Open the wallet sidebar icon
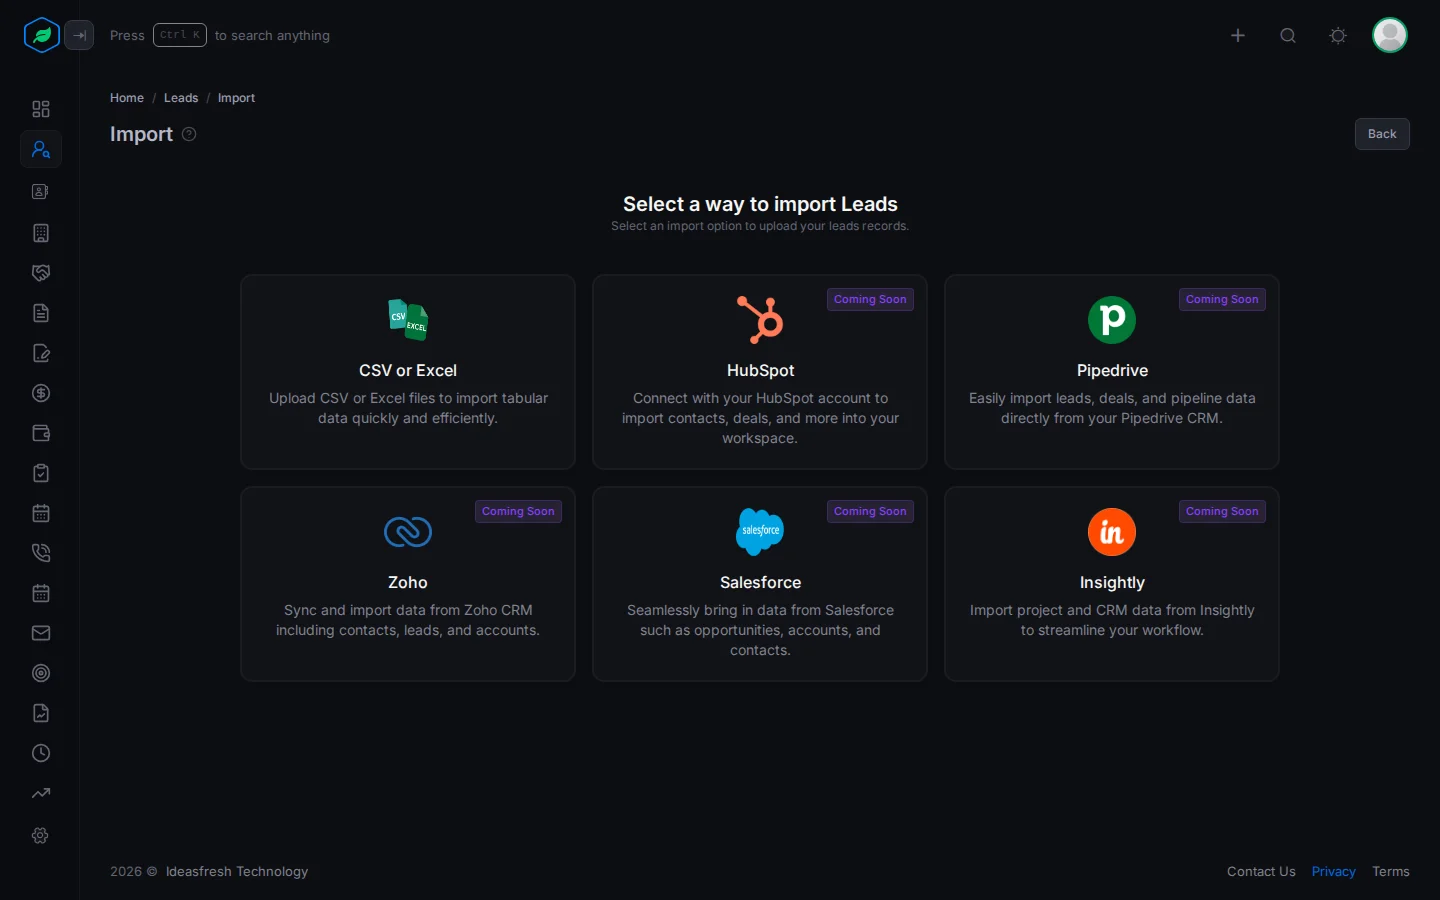 [41, 433]
